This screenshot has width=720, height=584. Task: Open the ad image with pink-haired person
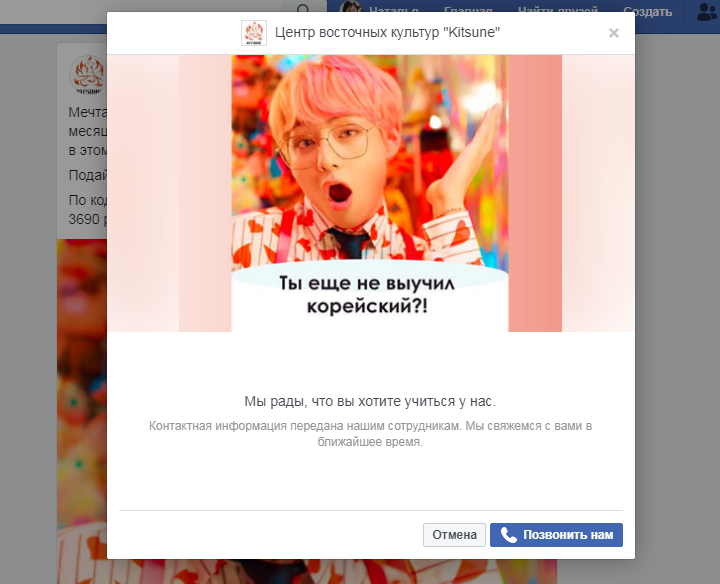370,193
